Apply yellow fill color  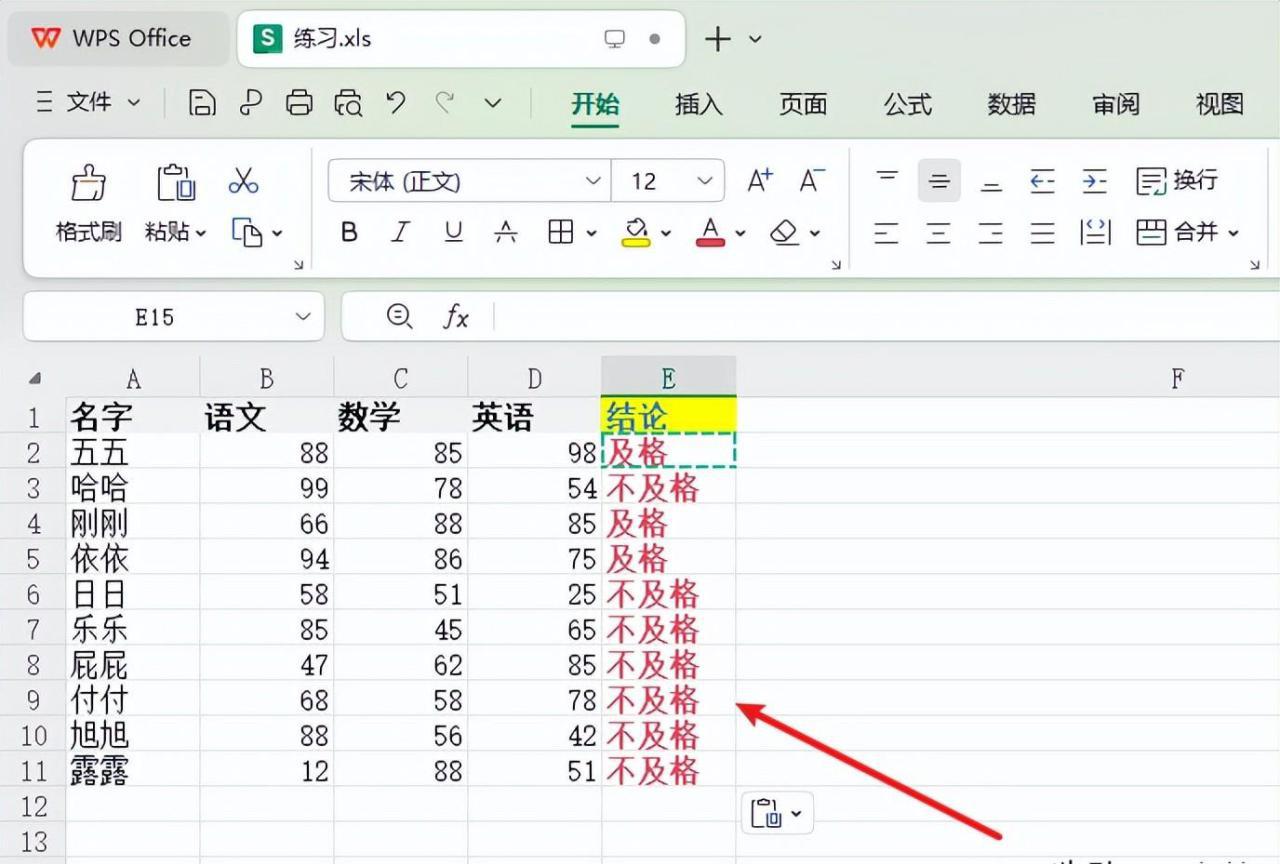(636, 233)
